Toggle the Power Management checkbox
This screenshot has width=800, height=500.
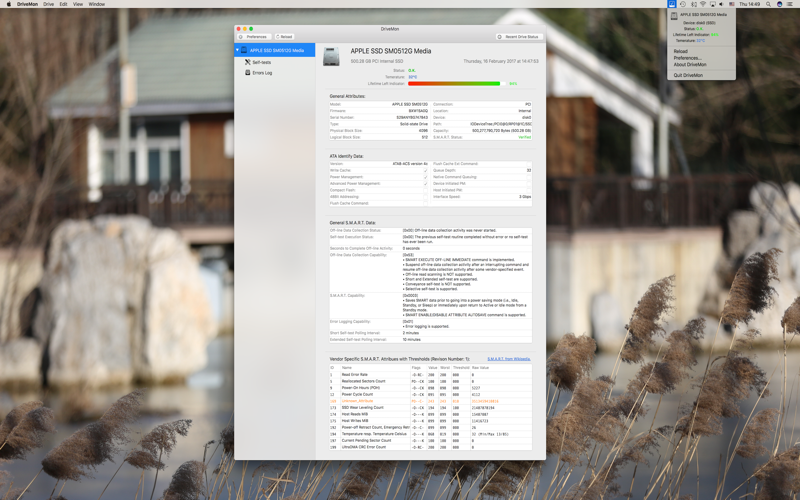tap(426, 177)
